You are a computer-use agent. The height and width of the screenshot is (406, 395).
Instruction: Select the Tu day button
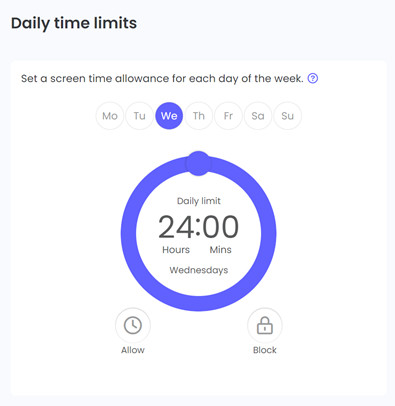139,116
